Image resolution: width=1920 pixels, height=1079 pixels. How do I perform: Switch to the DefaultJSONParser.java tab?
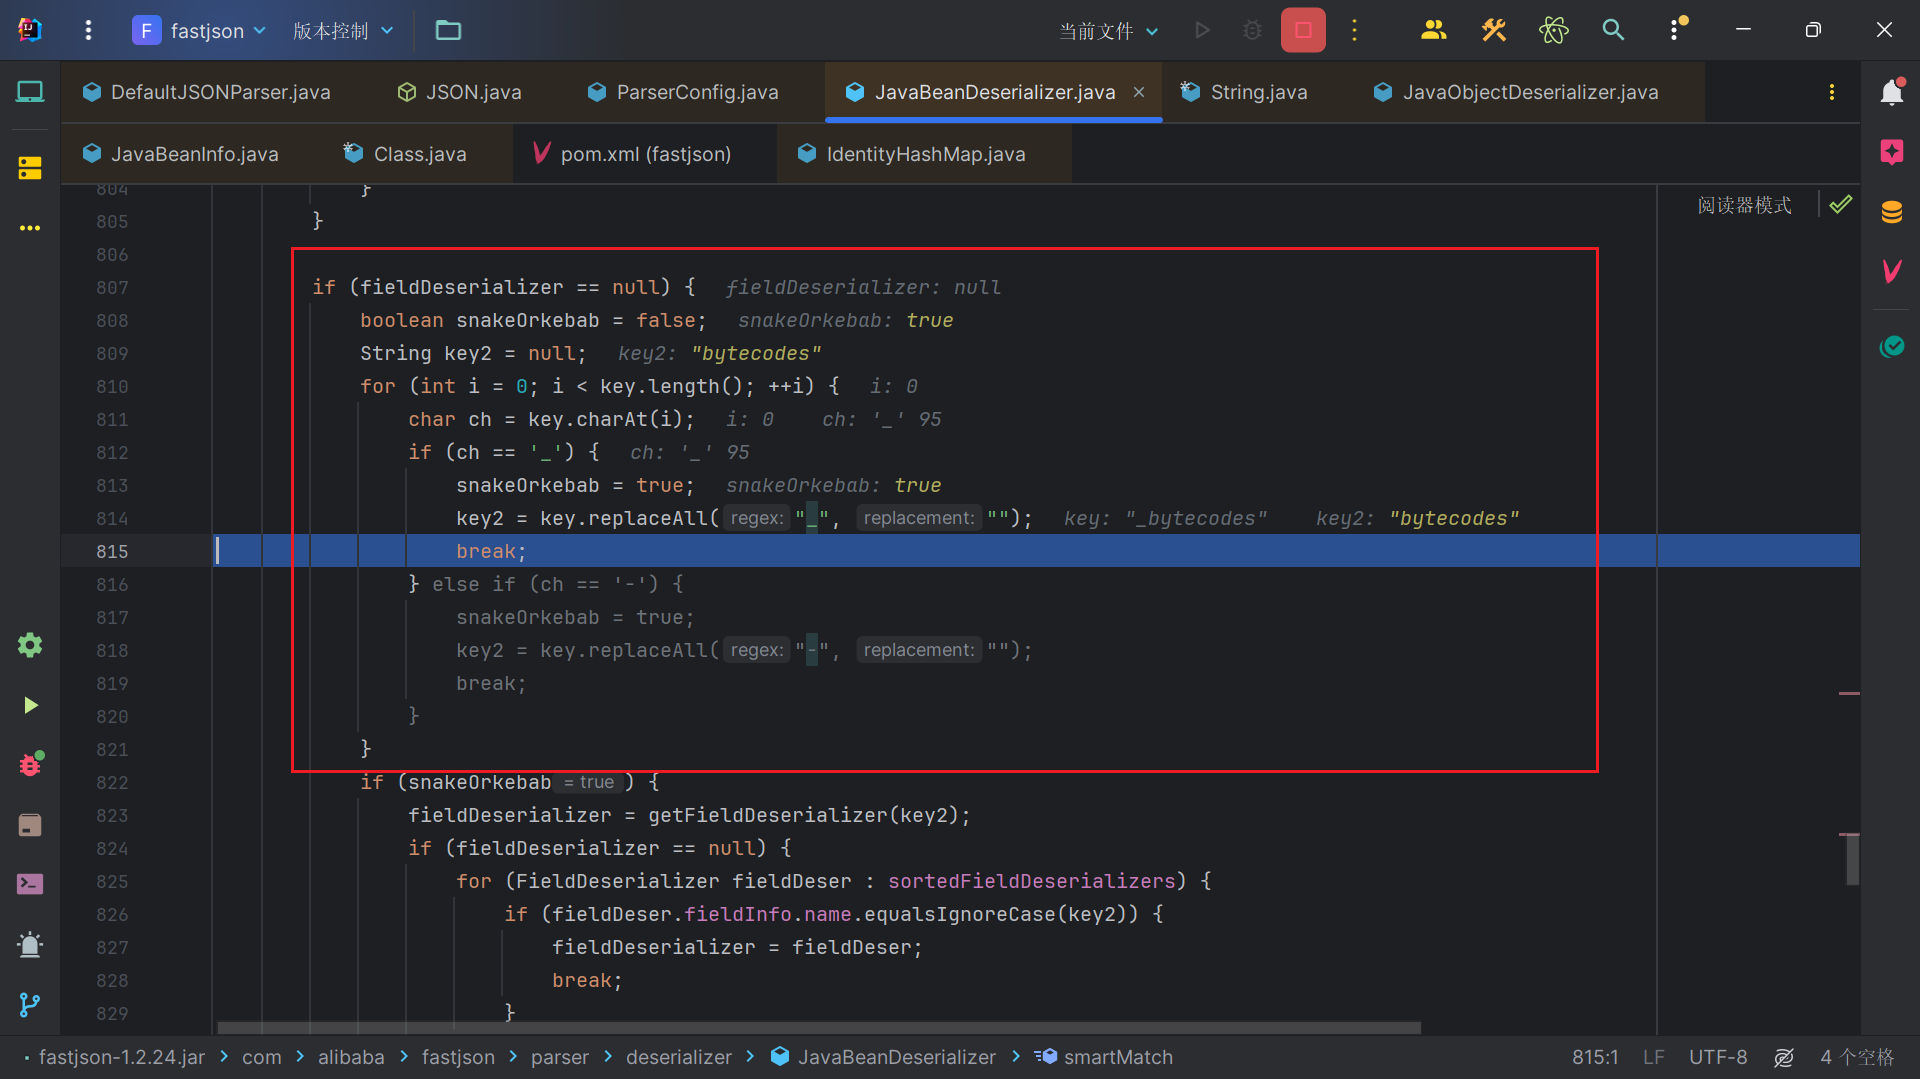(x=206, y=92)
